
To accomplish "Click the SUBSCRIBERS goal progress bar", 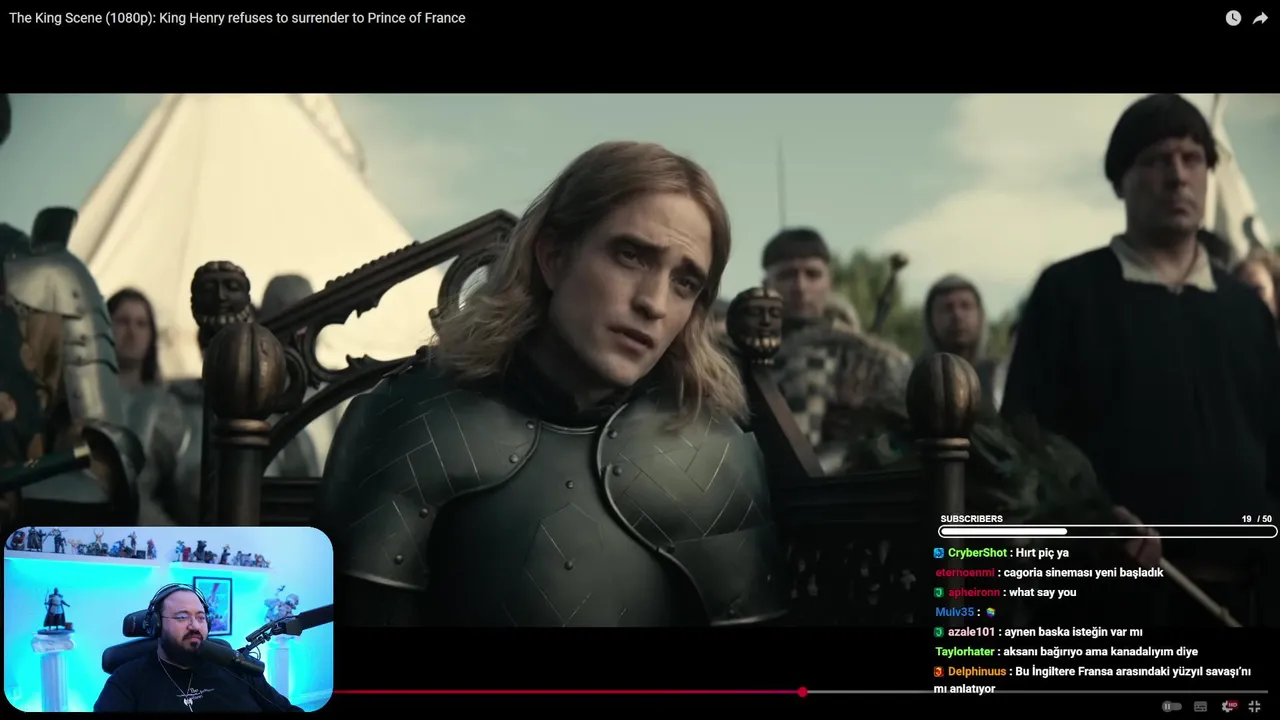I will click(x=1108, y=531).
